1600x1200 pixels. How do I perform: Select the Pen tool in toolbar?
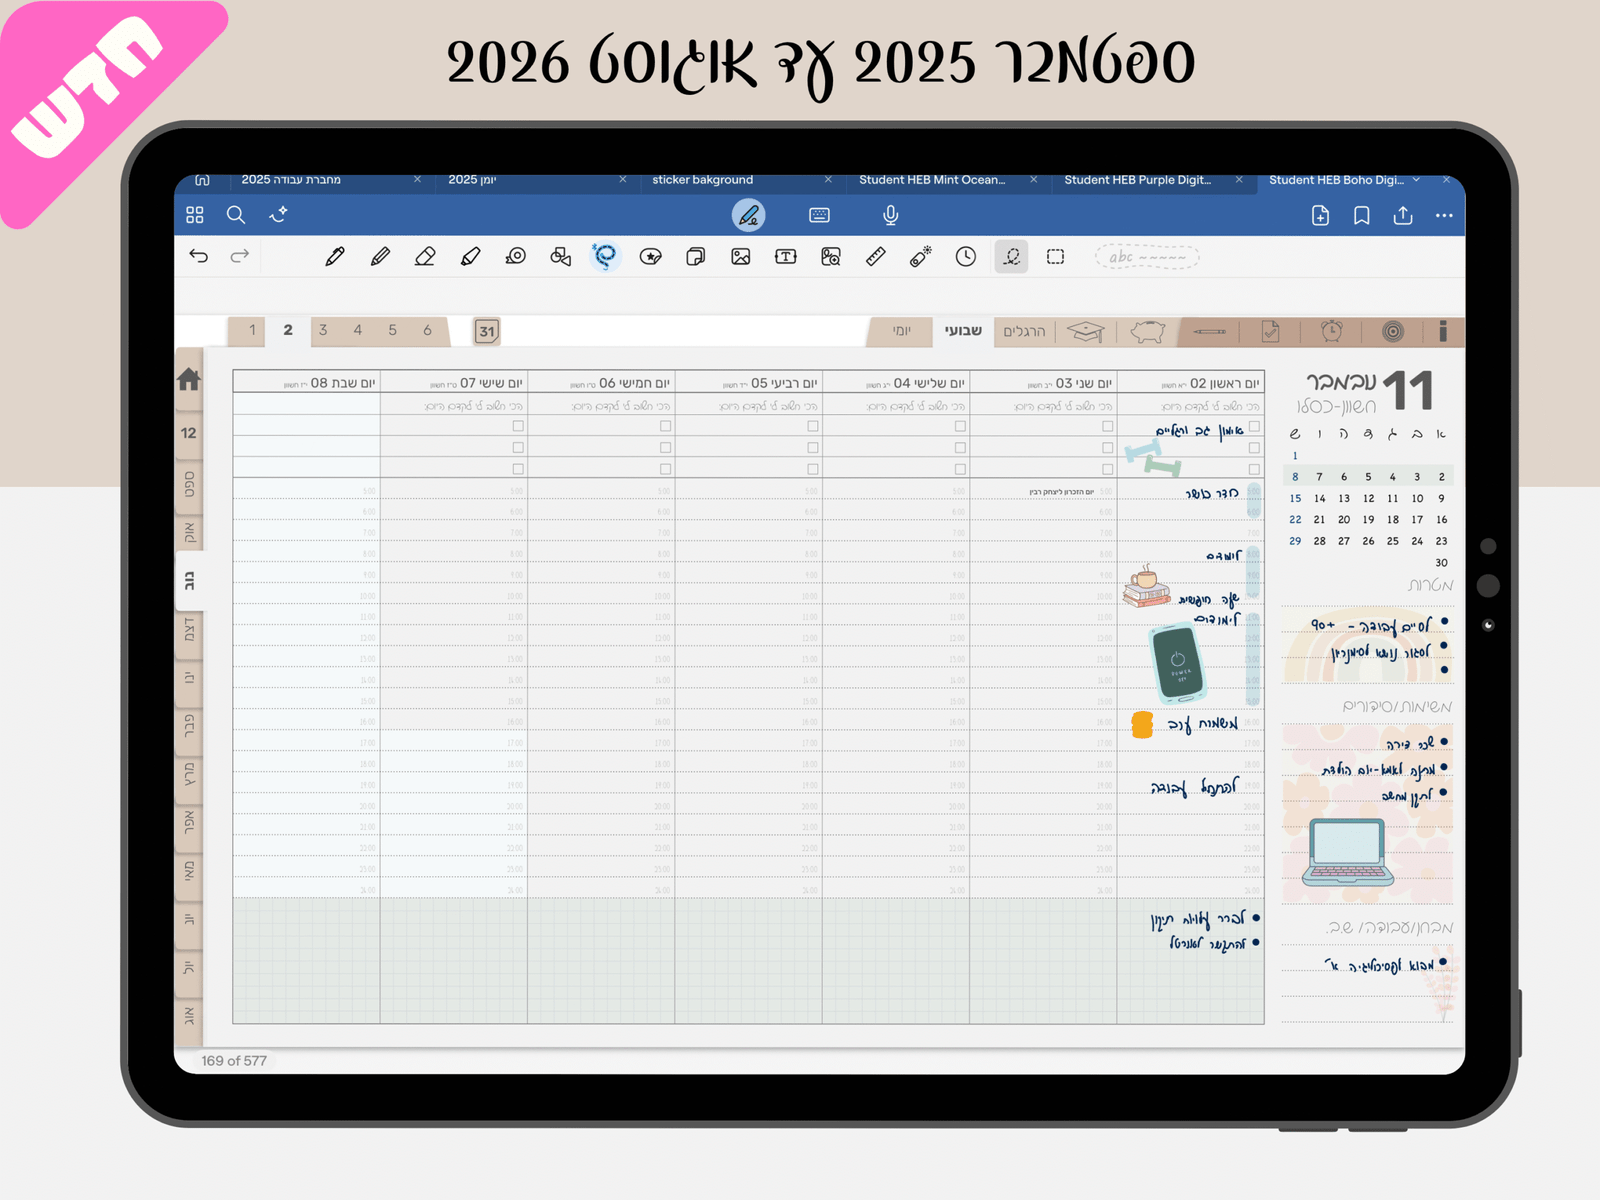click(335, 257)
